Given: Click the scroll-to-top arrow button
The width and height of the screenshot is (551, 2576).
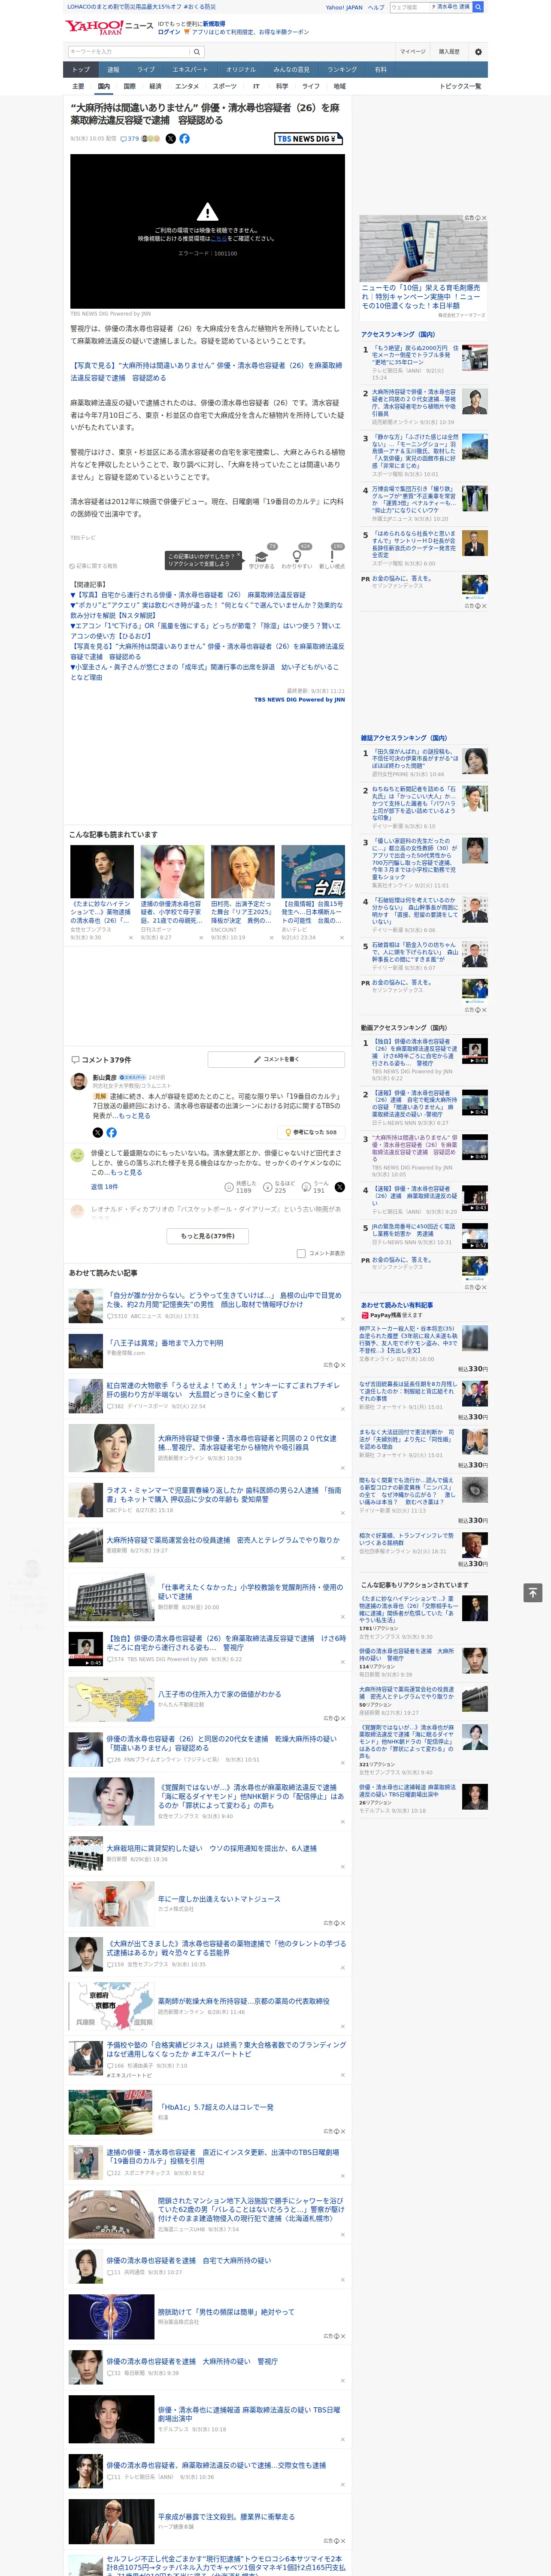Looking at the screenshot, I should [533, 1593].
